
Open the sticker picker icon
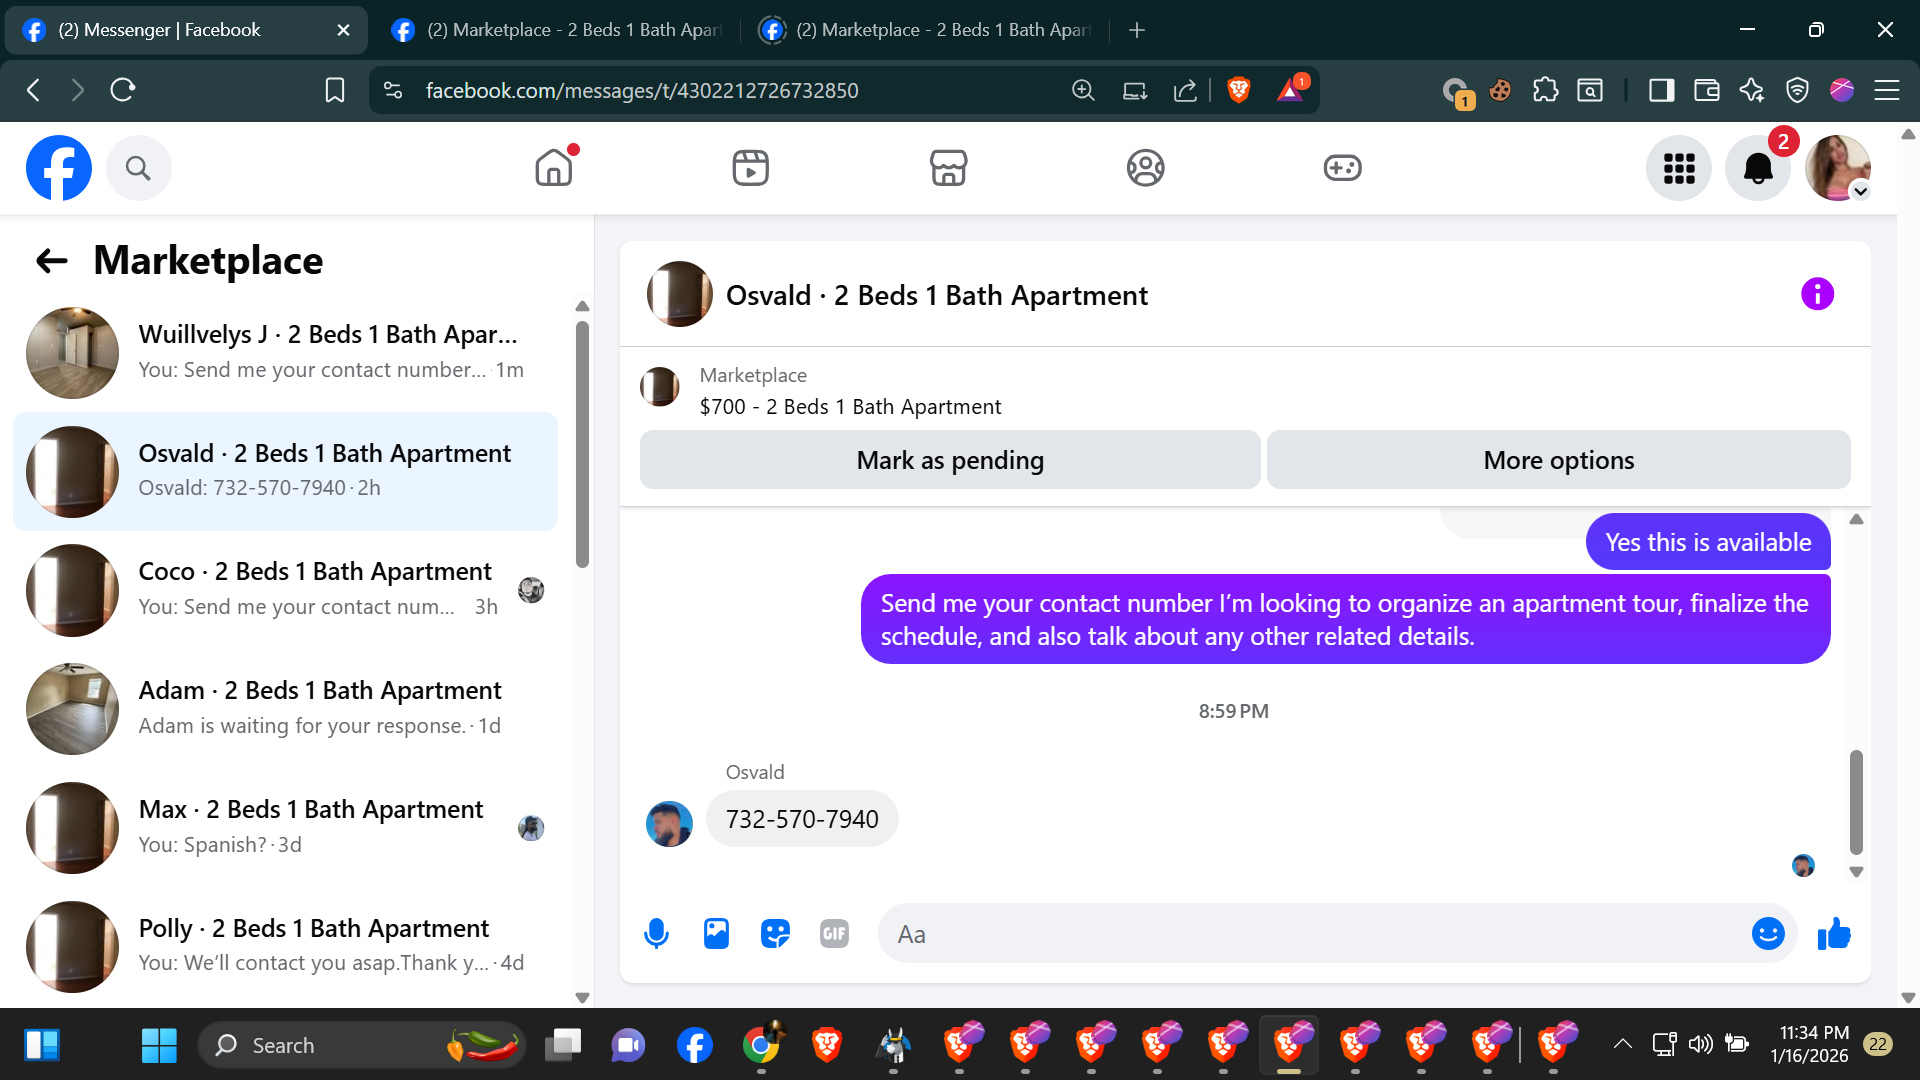(775, 934)
